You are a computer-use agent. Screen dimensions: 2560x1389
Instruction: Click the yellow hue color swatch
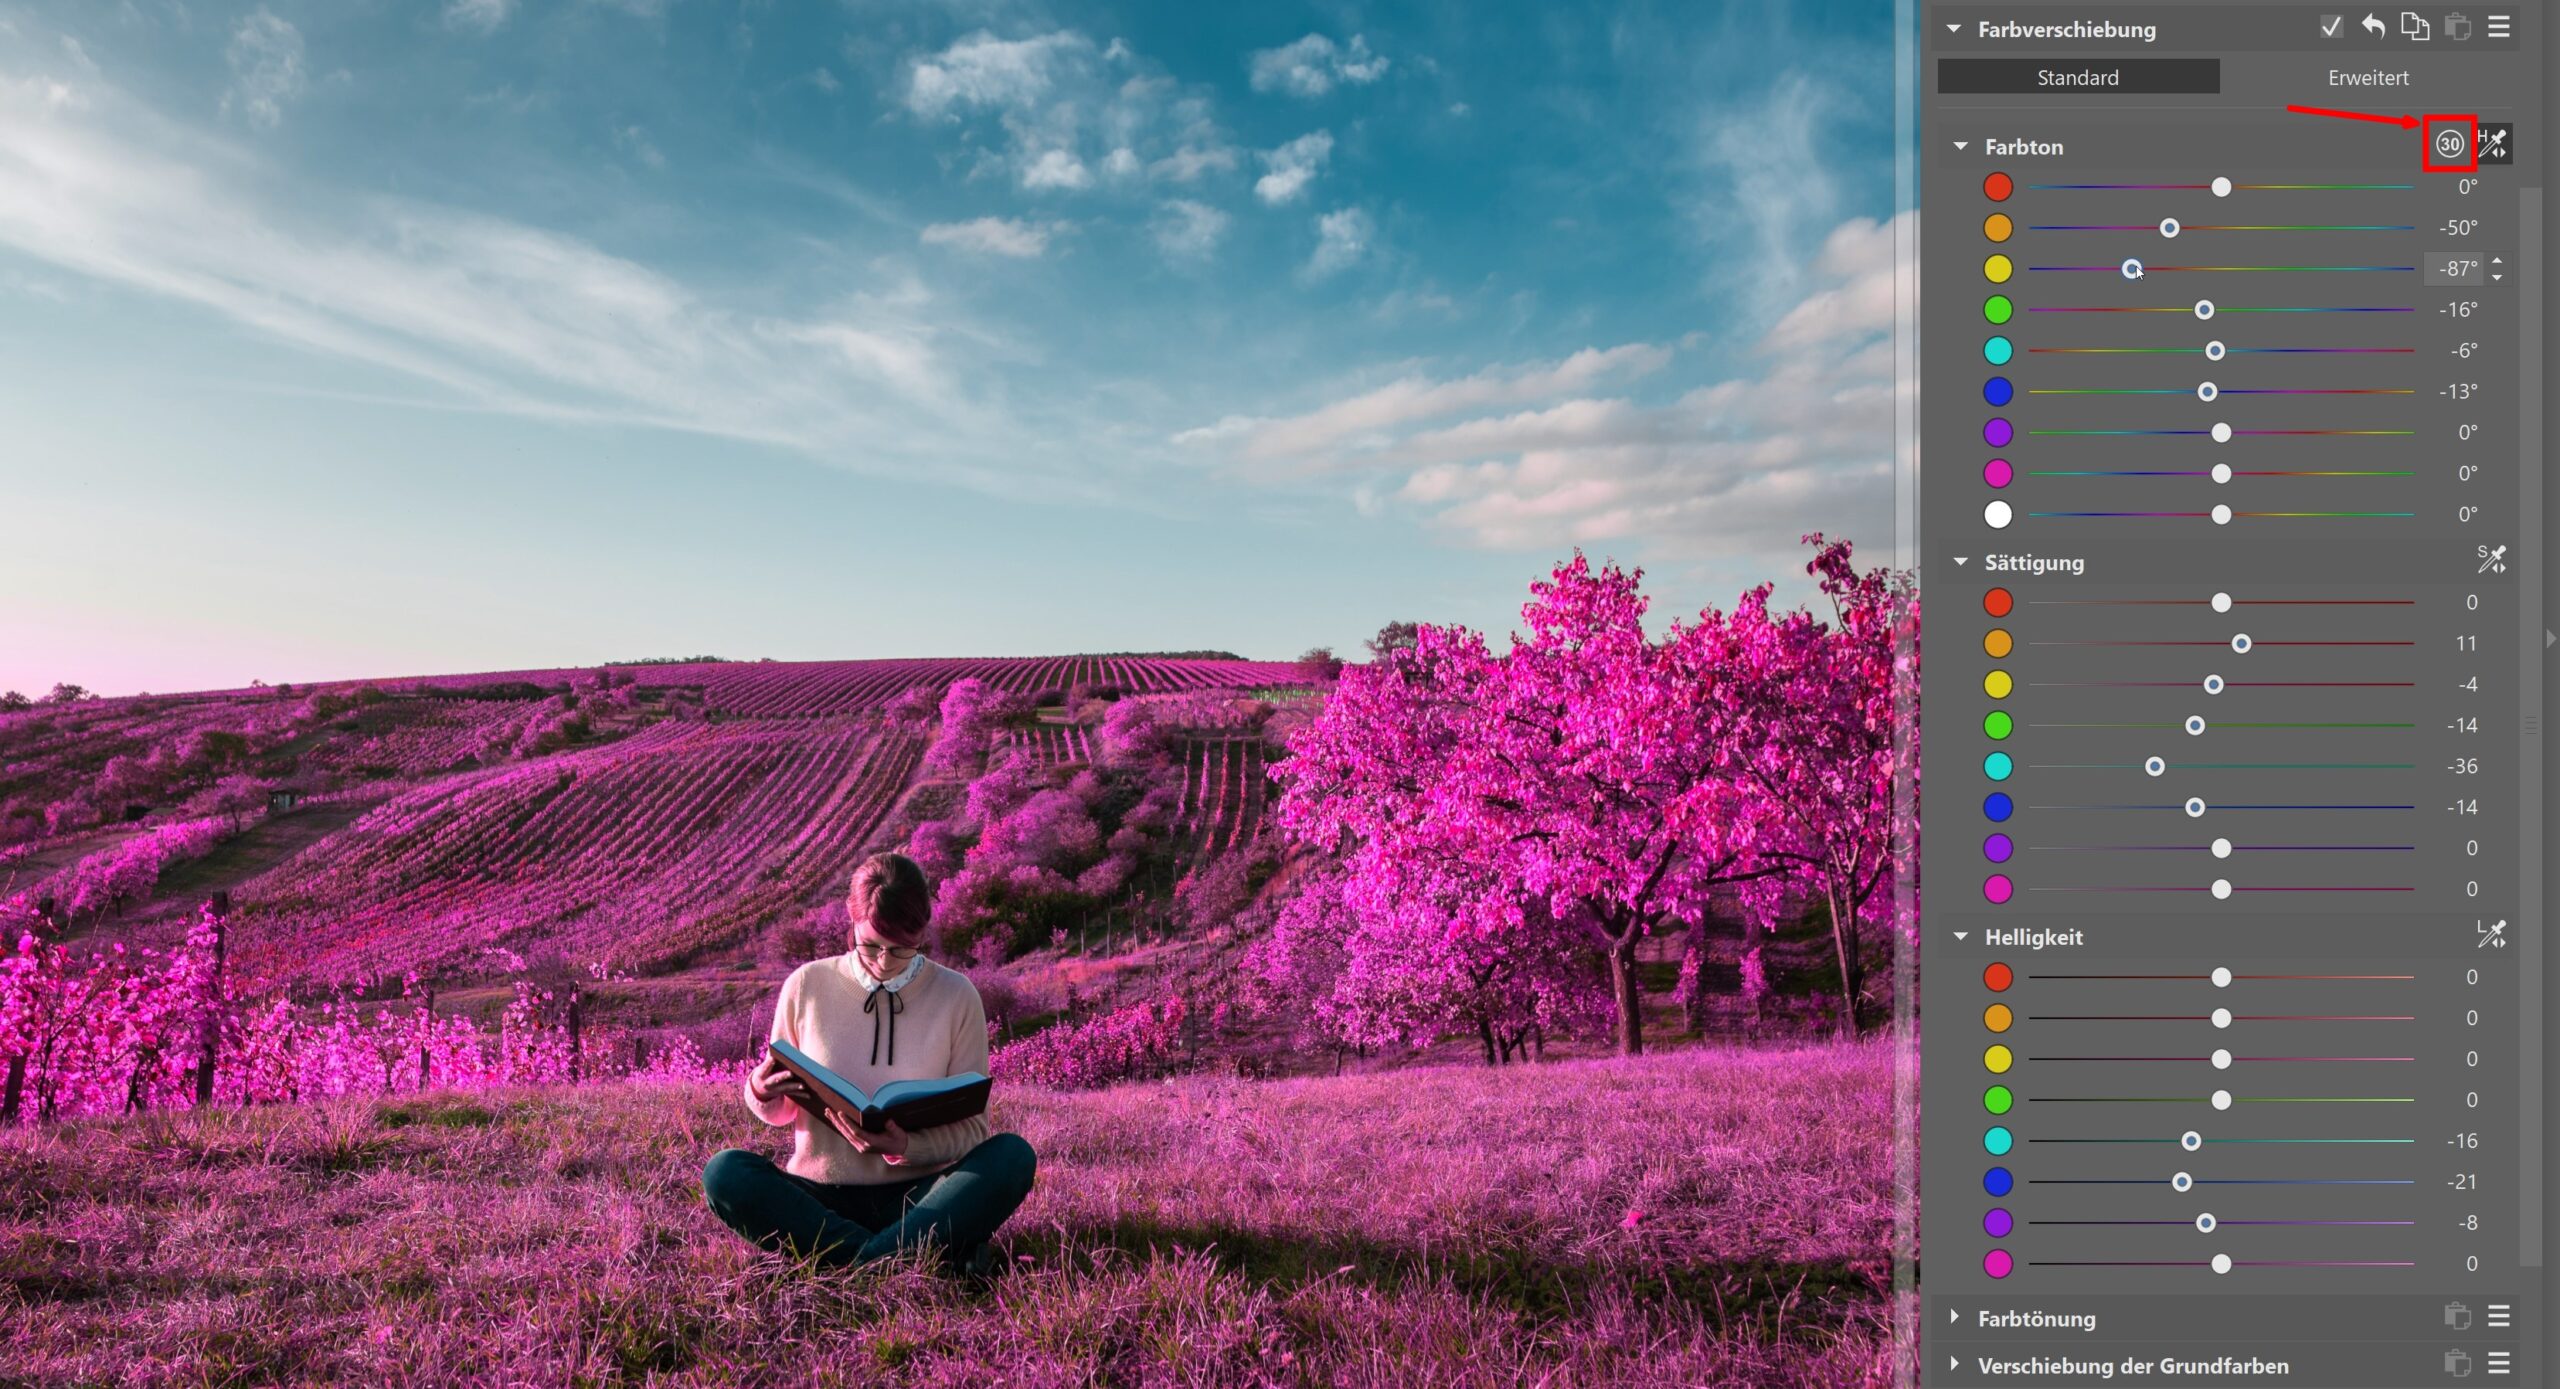tap(1997, 269)
